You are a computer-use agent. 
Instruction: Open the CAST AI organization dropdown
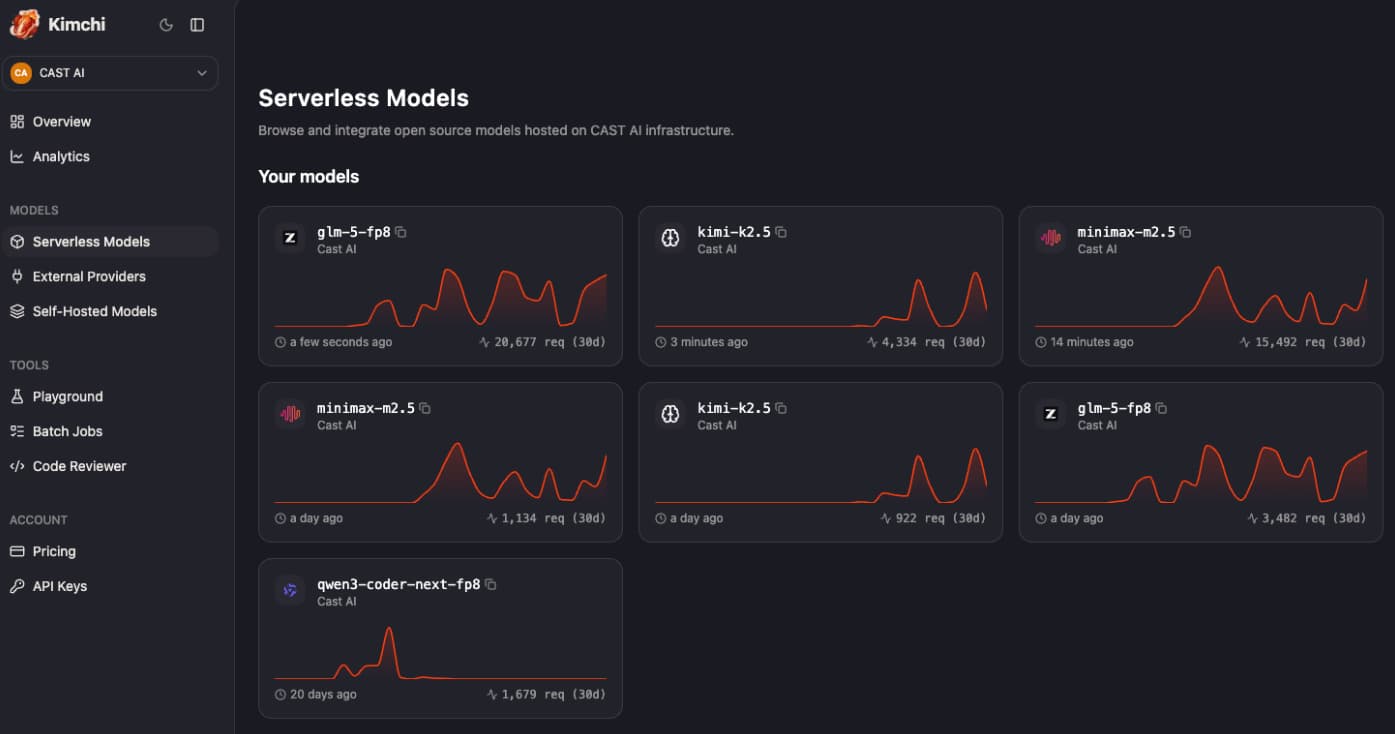tap(110, 73)
